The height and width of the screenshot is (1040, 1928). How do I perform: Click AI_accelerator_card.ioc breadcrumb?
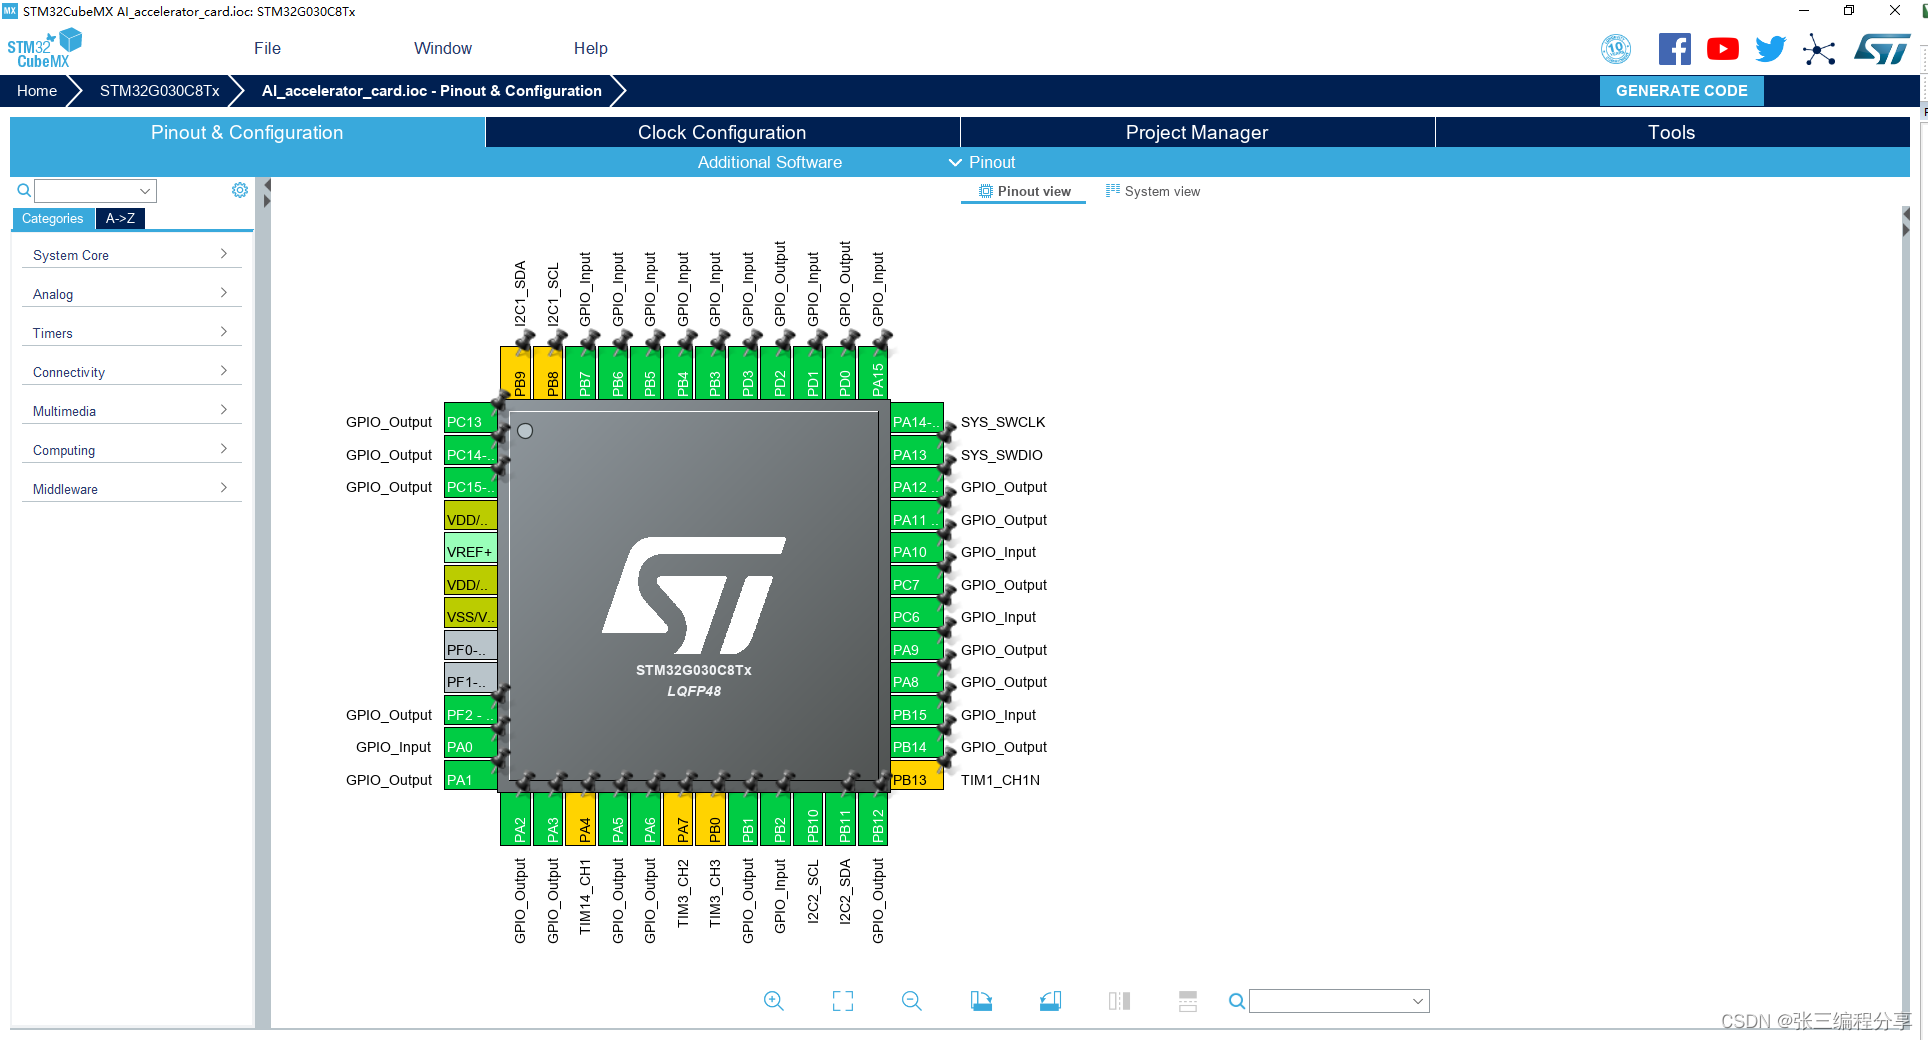[x=432, y=90]
